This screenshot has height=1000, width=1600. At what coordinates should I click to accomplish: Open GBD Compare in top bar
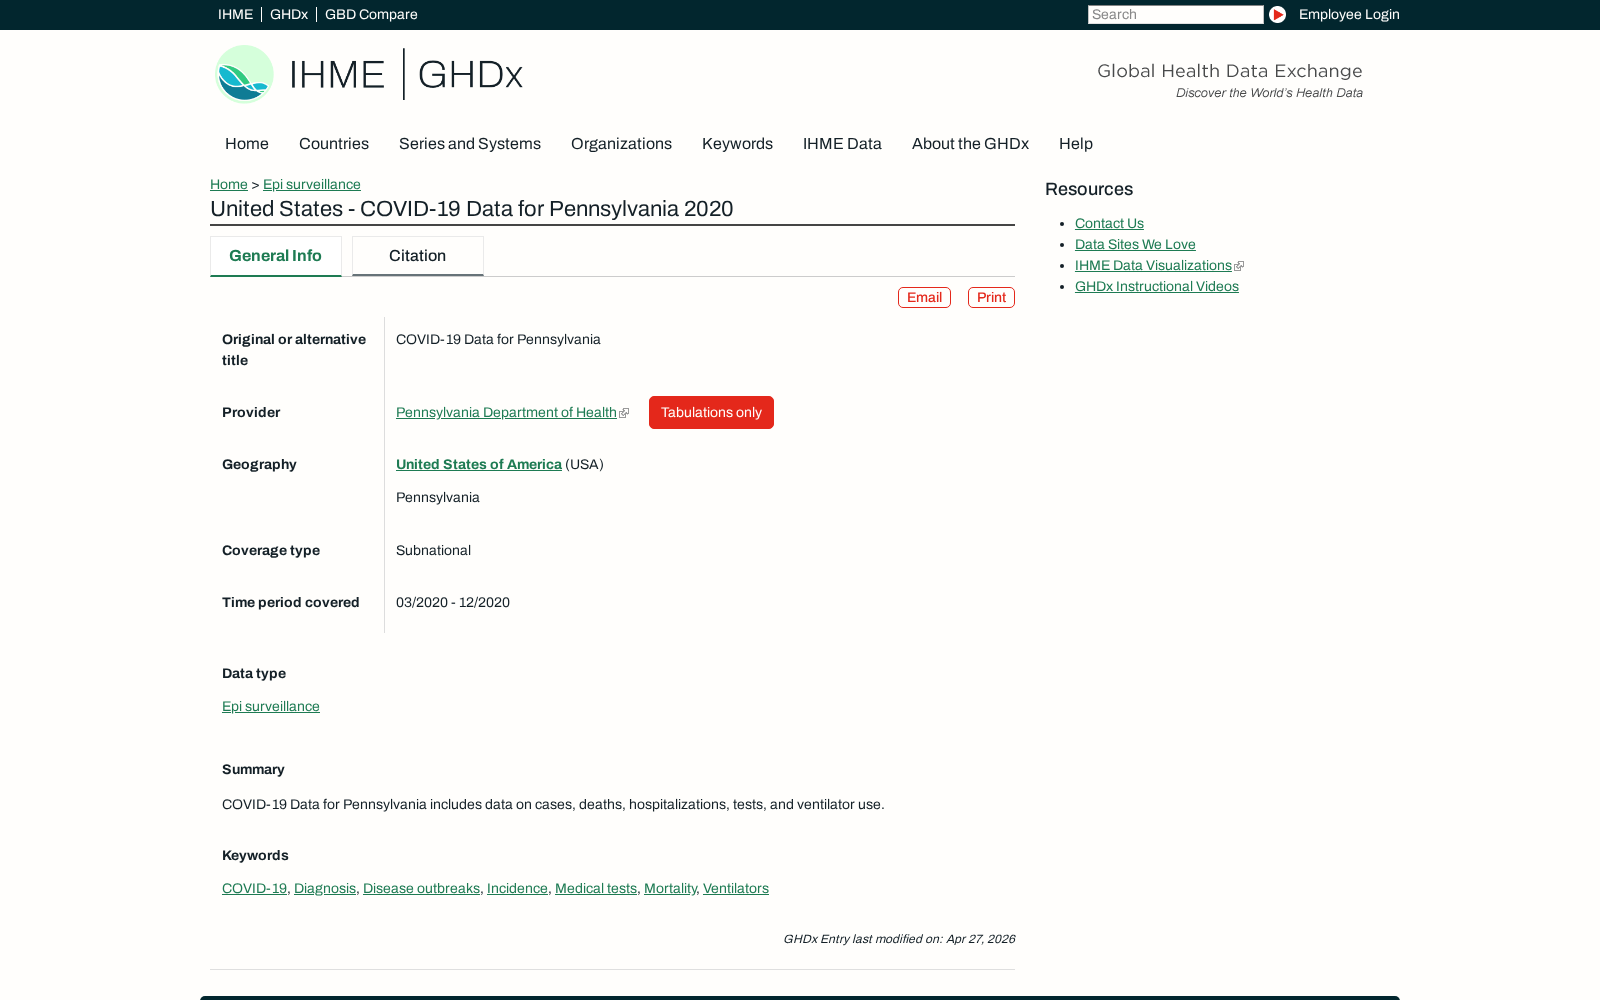tap(371, 14)
